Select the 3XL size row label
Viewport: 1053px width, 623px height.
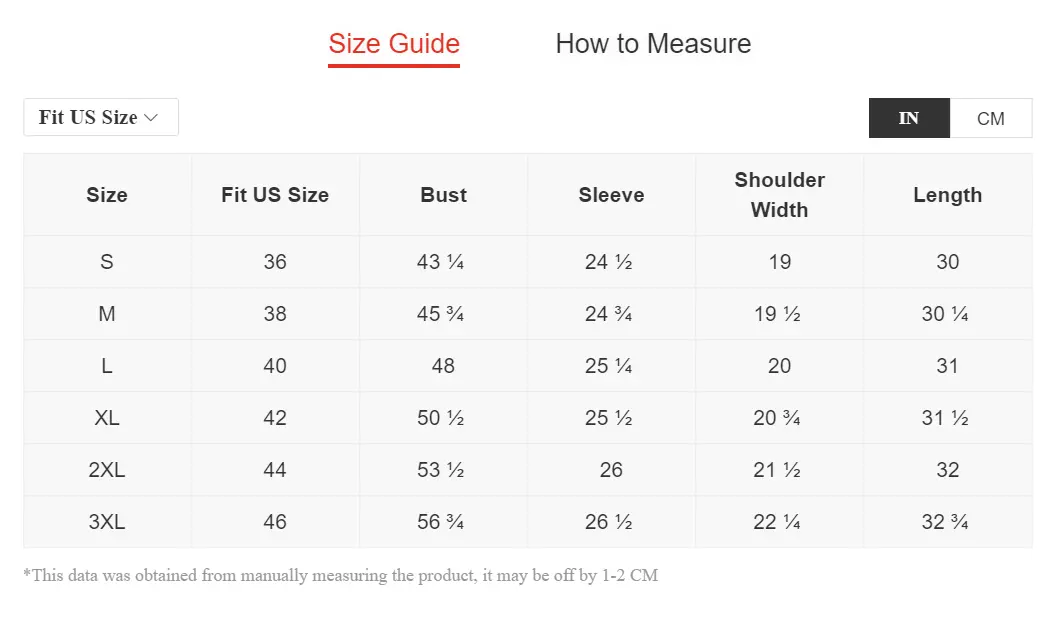(107, 522)
